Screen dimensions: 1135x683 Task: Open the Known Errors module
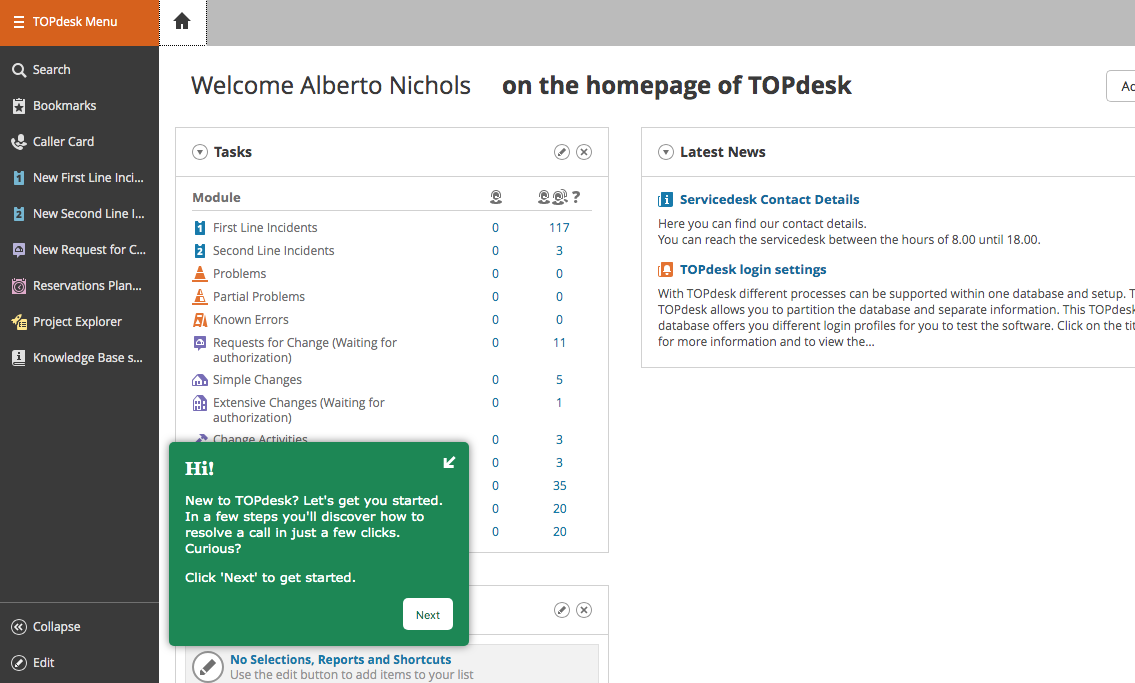(250, 320)
